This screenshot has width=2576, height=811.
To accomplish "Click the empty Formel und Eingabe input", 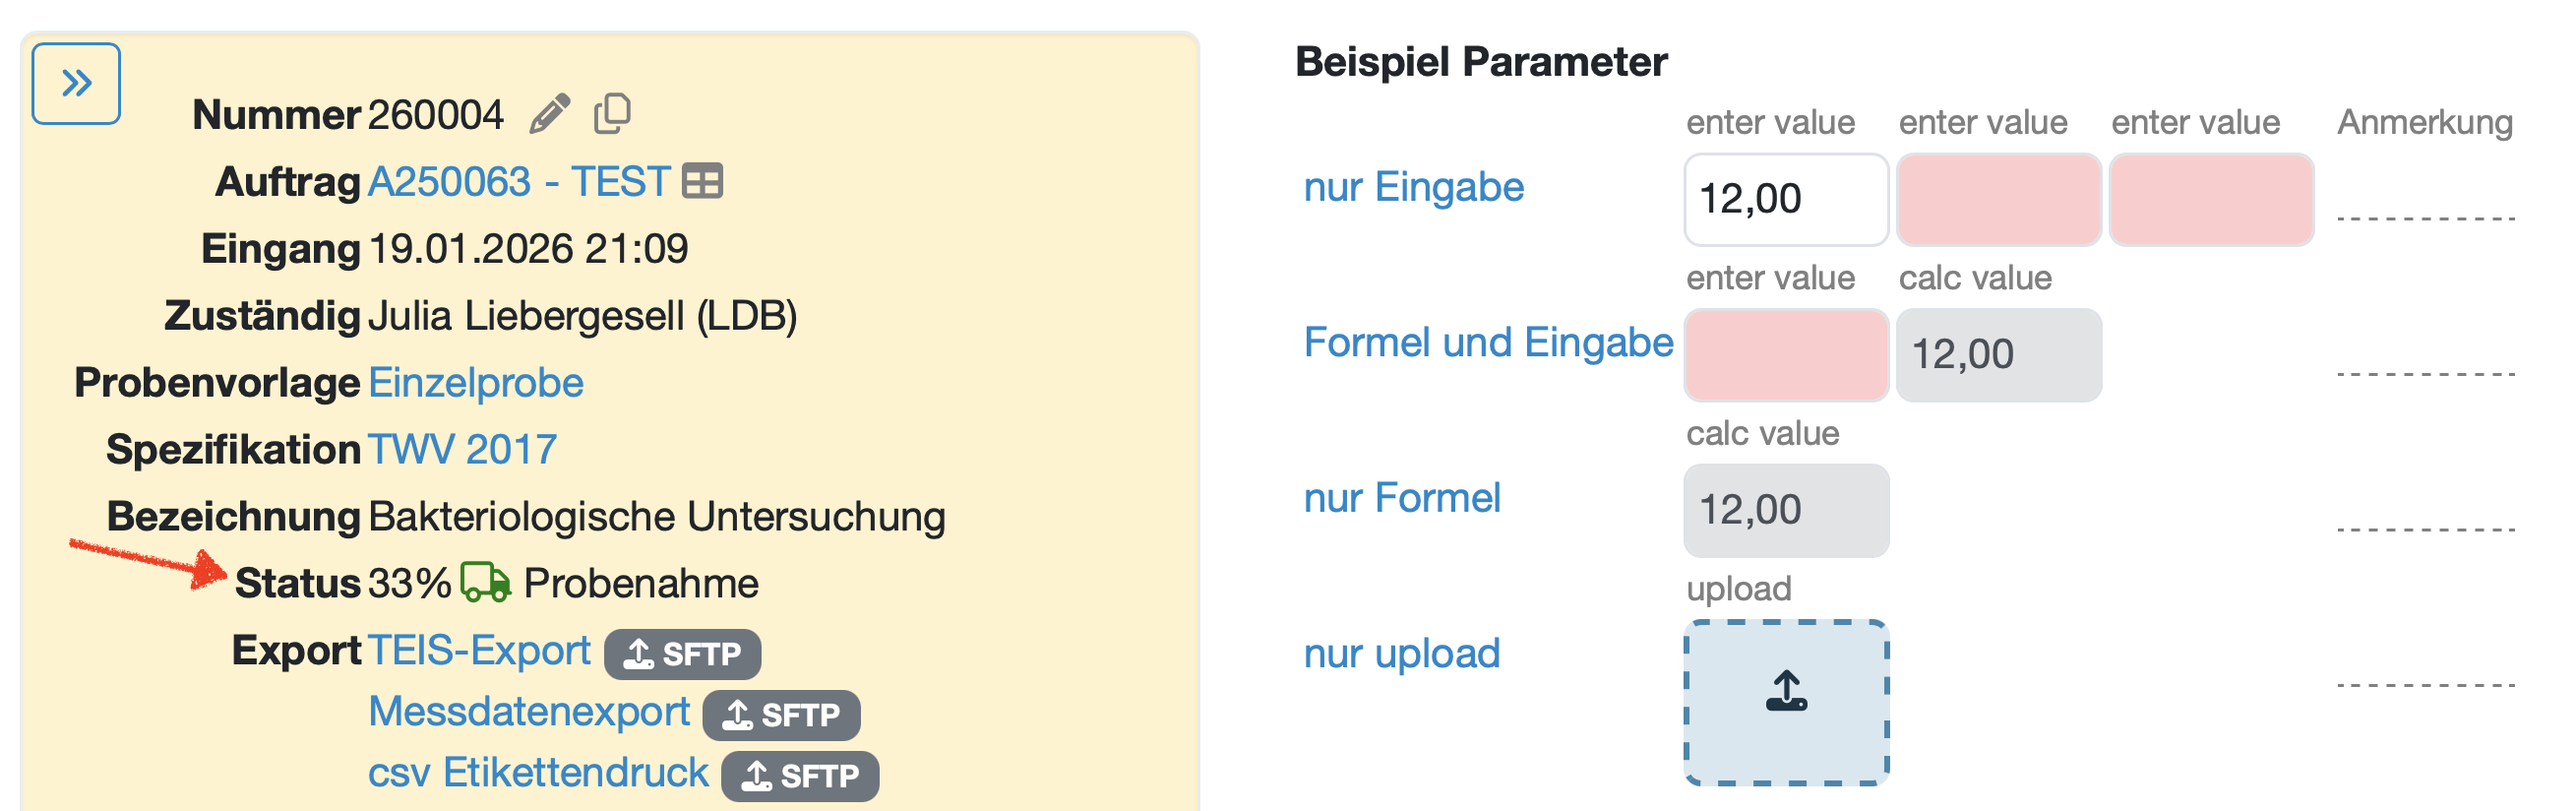I will (x=1786, y=355).
